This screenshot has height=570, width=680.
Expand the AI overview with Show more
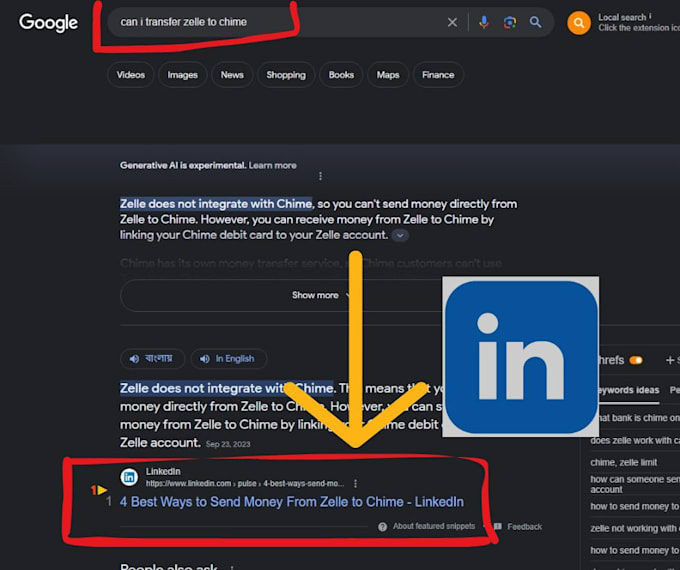(x=315, y=295)
